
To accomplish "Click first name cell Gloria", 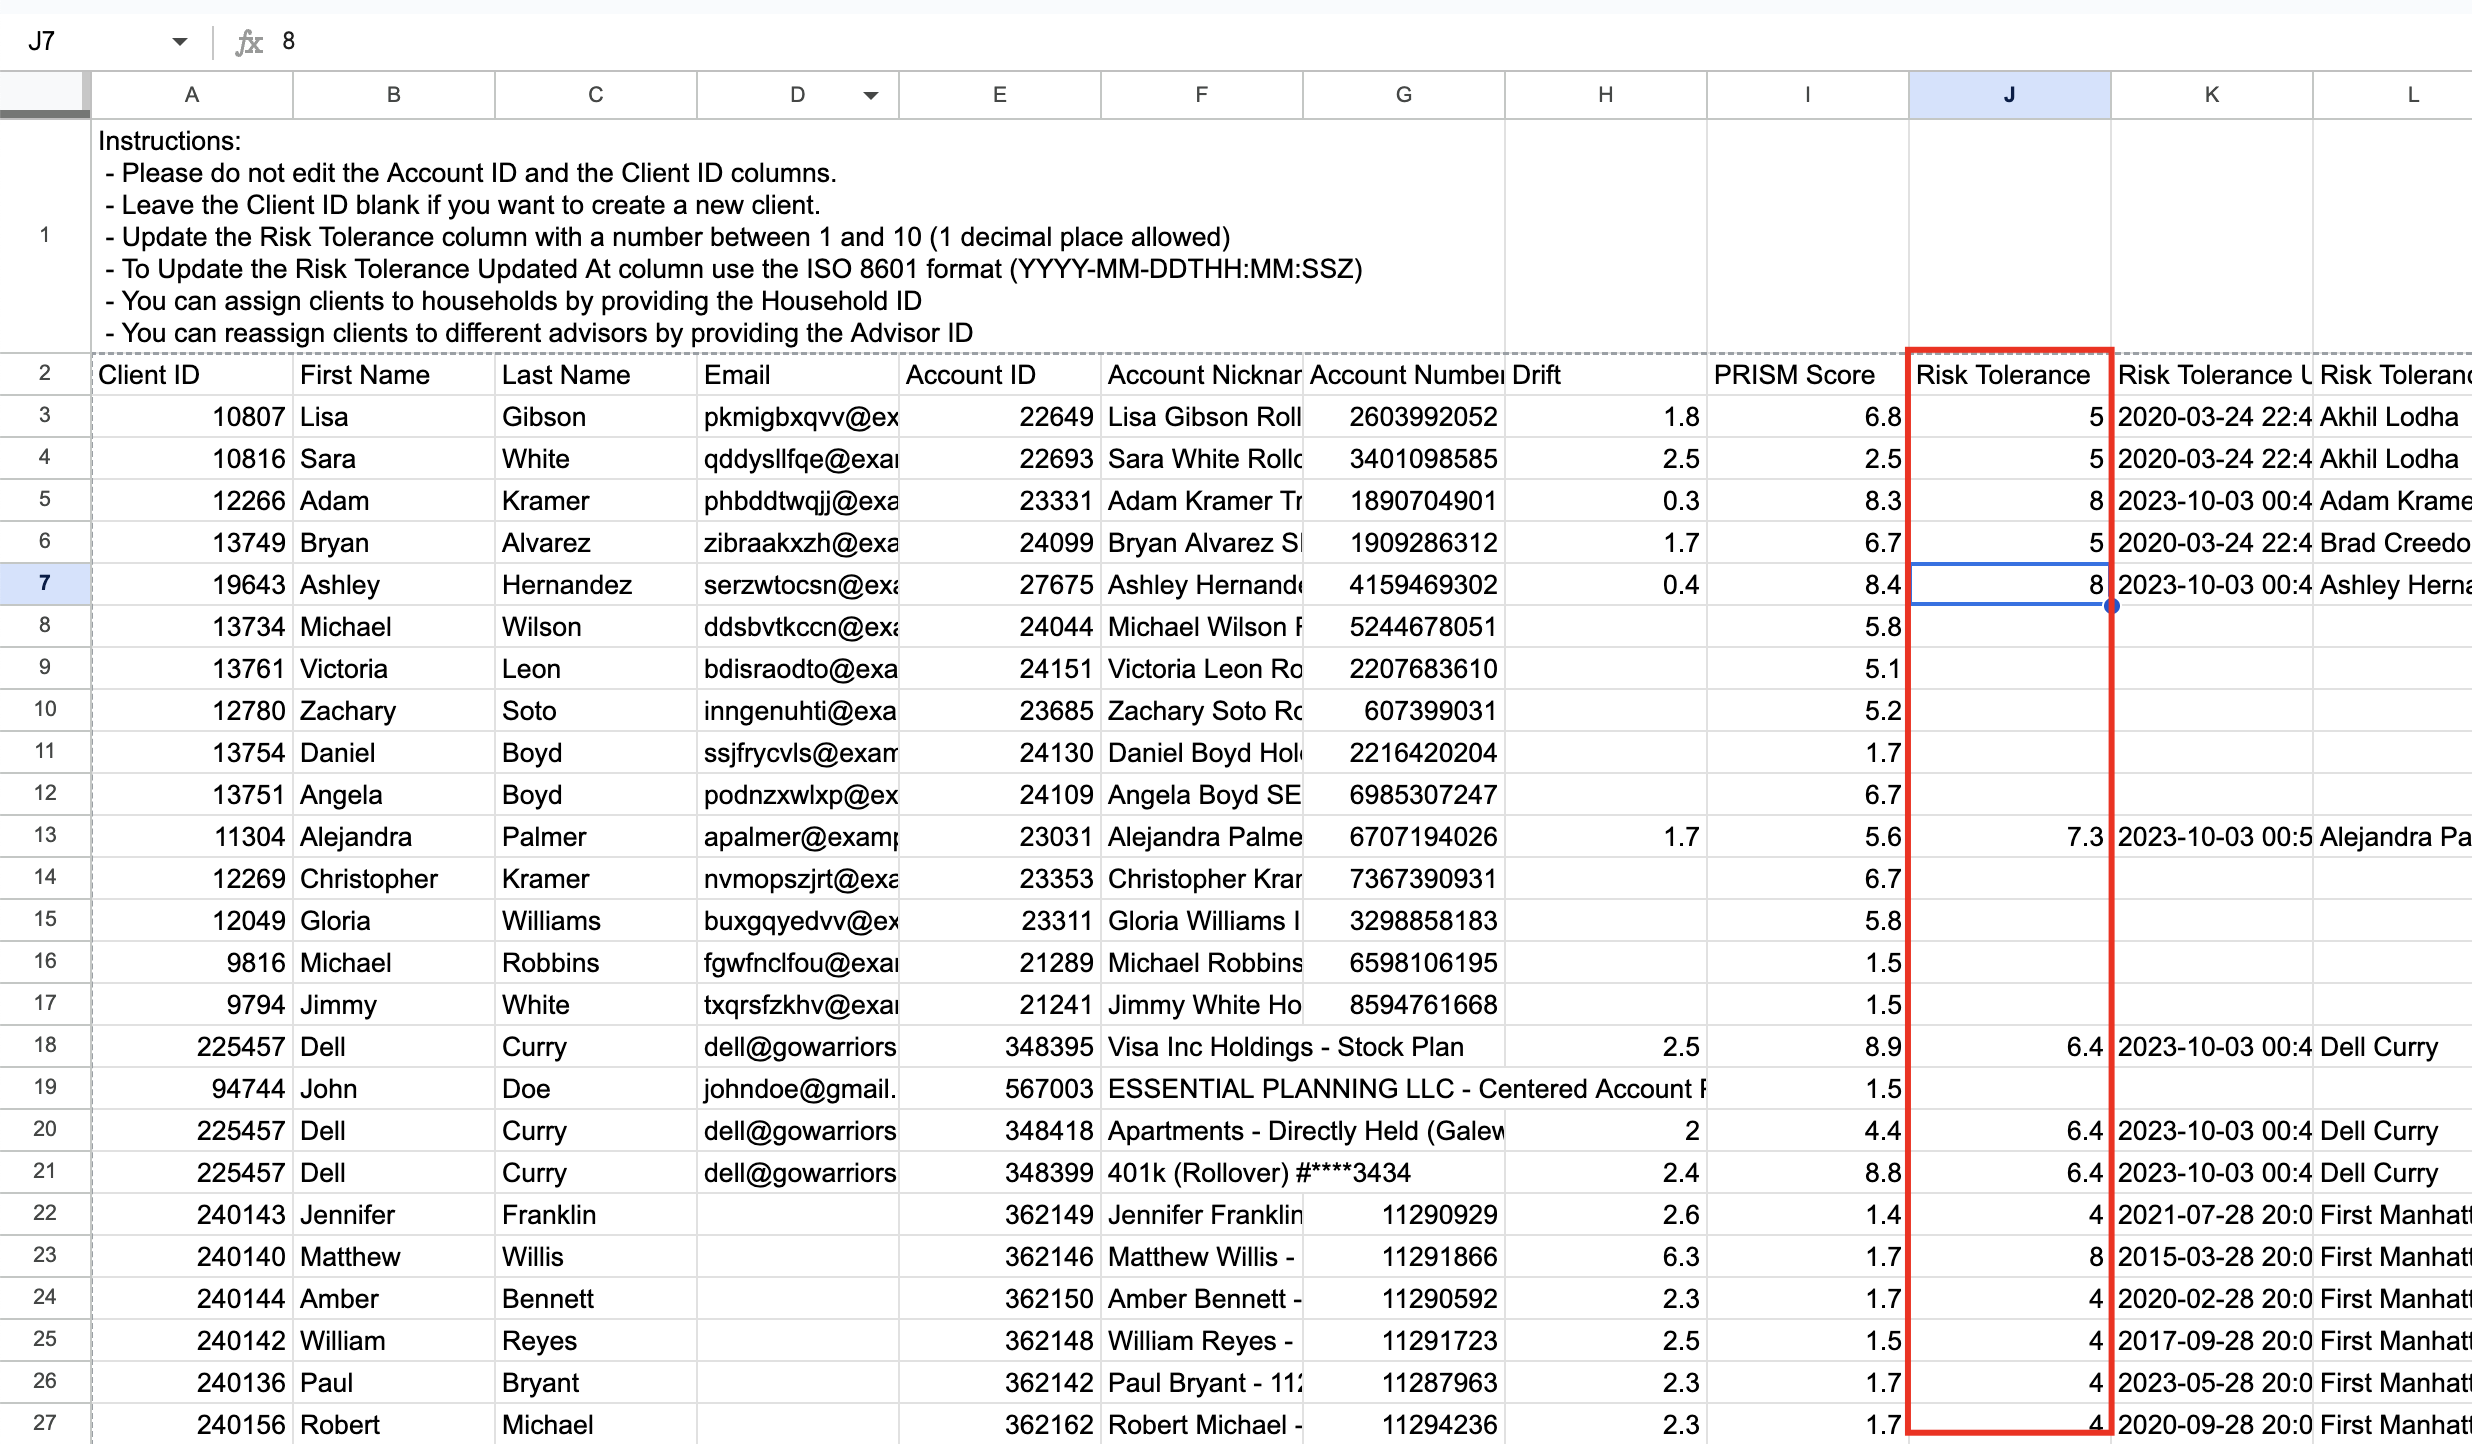I will click(394, 921).
